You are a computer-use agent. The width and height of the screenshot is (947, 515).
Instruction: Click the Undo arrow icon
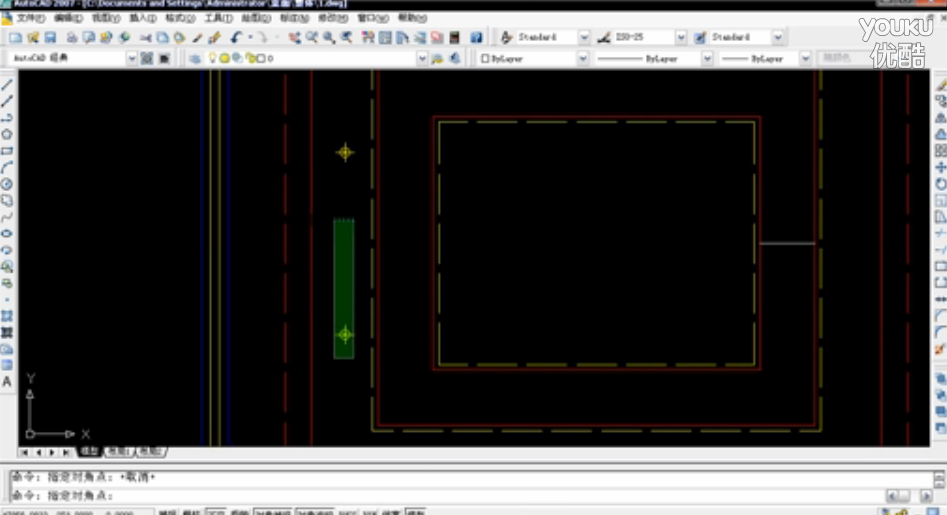[x=236, y=37]
